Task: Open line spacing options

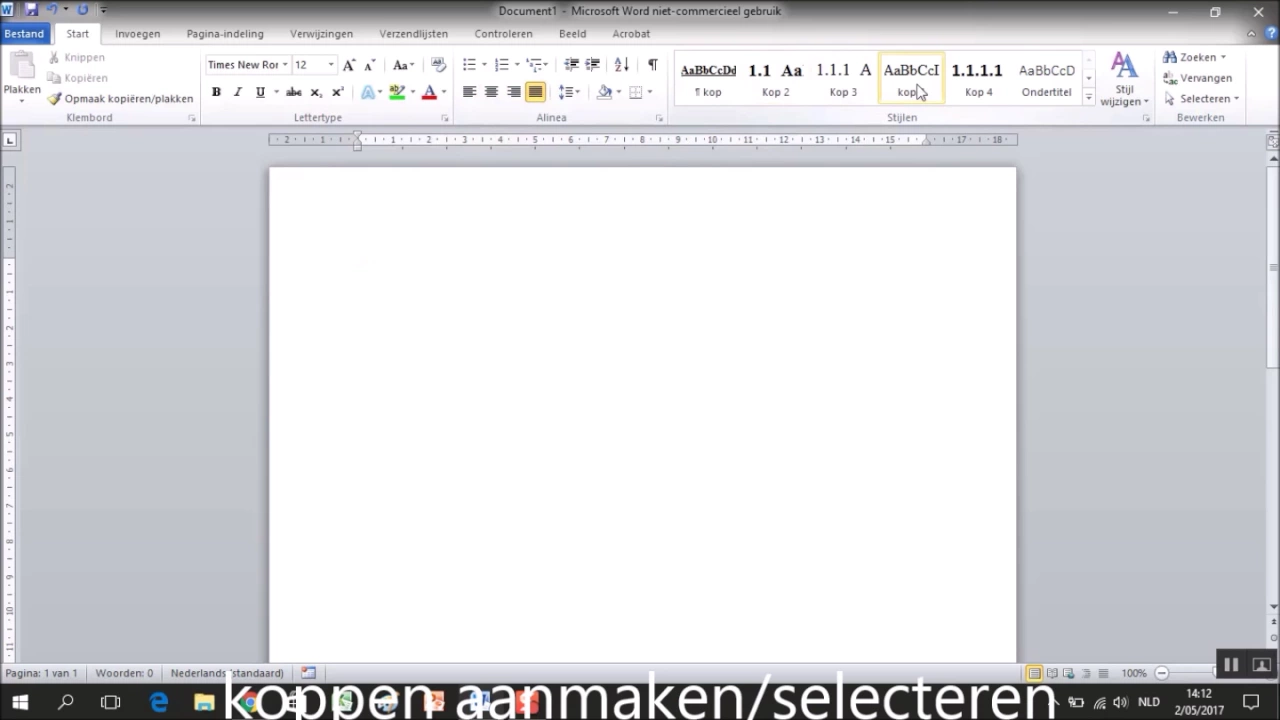Action: pyautogui.click(x=566, y=92)
